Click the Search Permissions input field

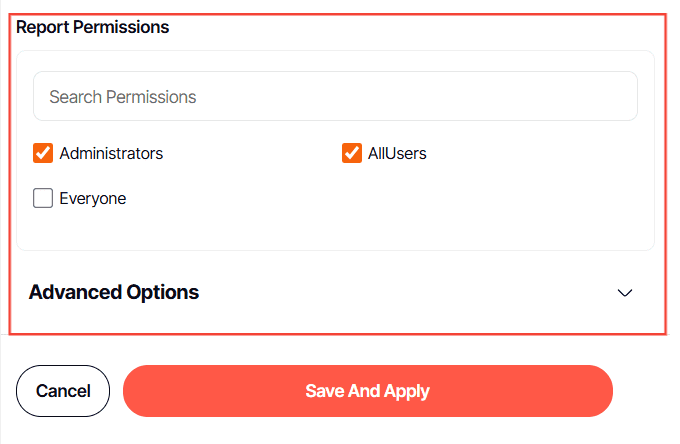(x=335, y=97)
